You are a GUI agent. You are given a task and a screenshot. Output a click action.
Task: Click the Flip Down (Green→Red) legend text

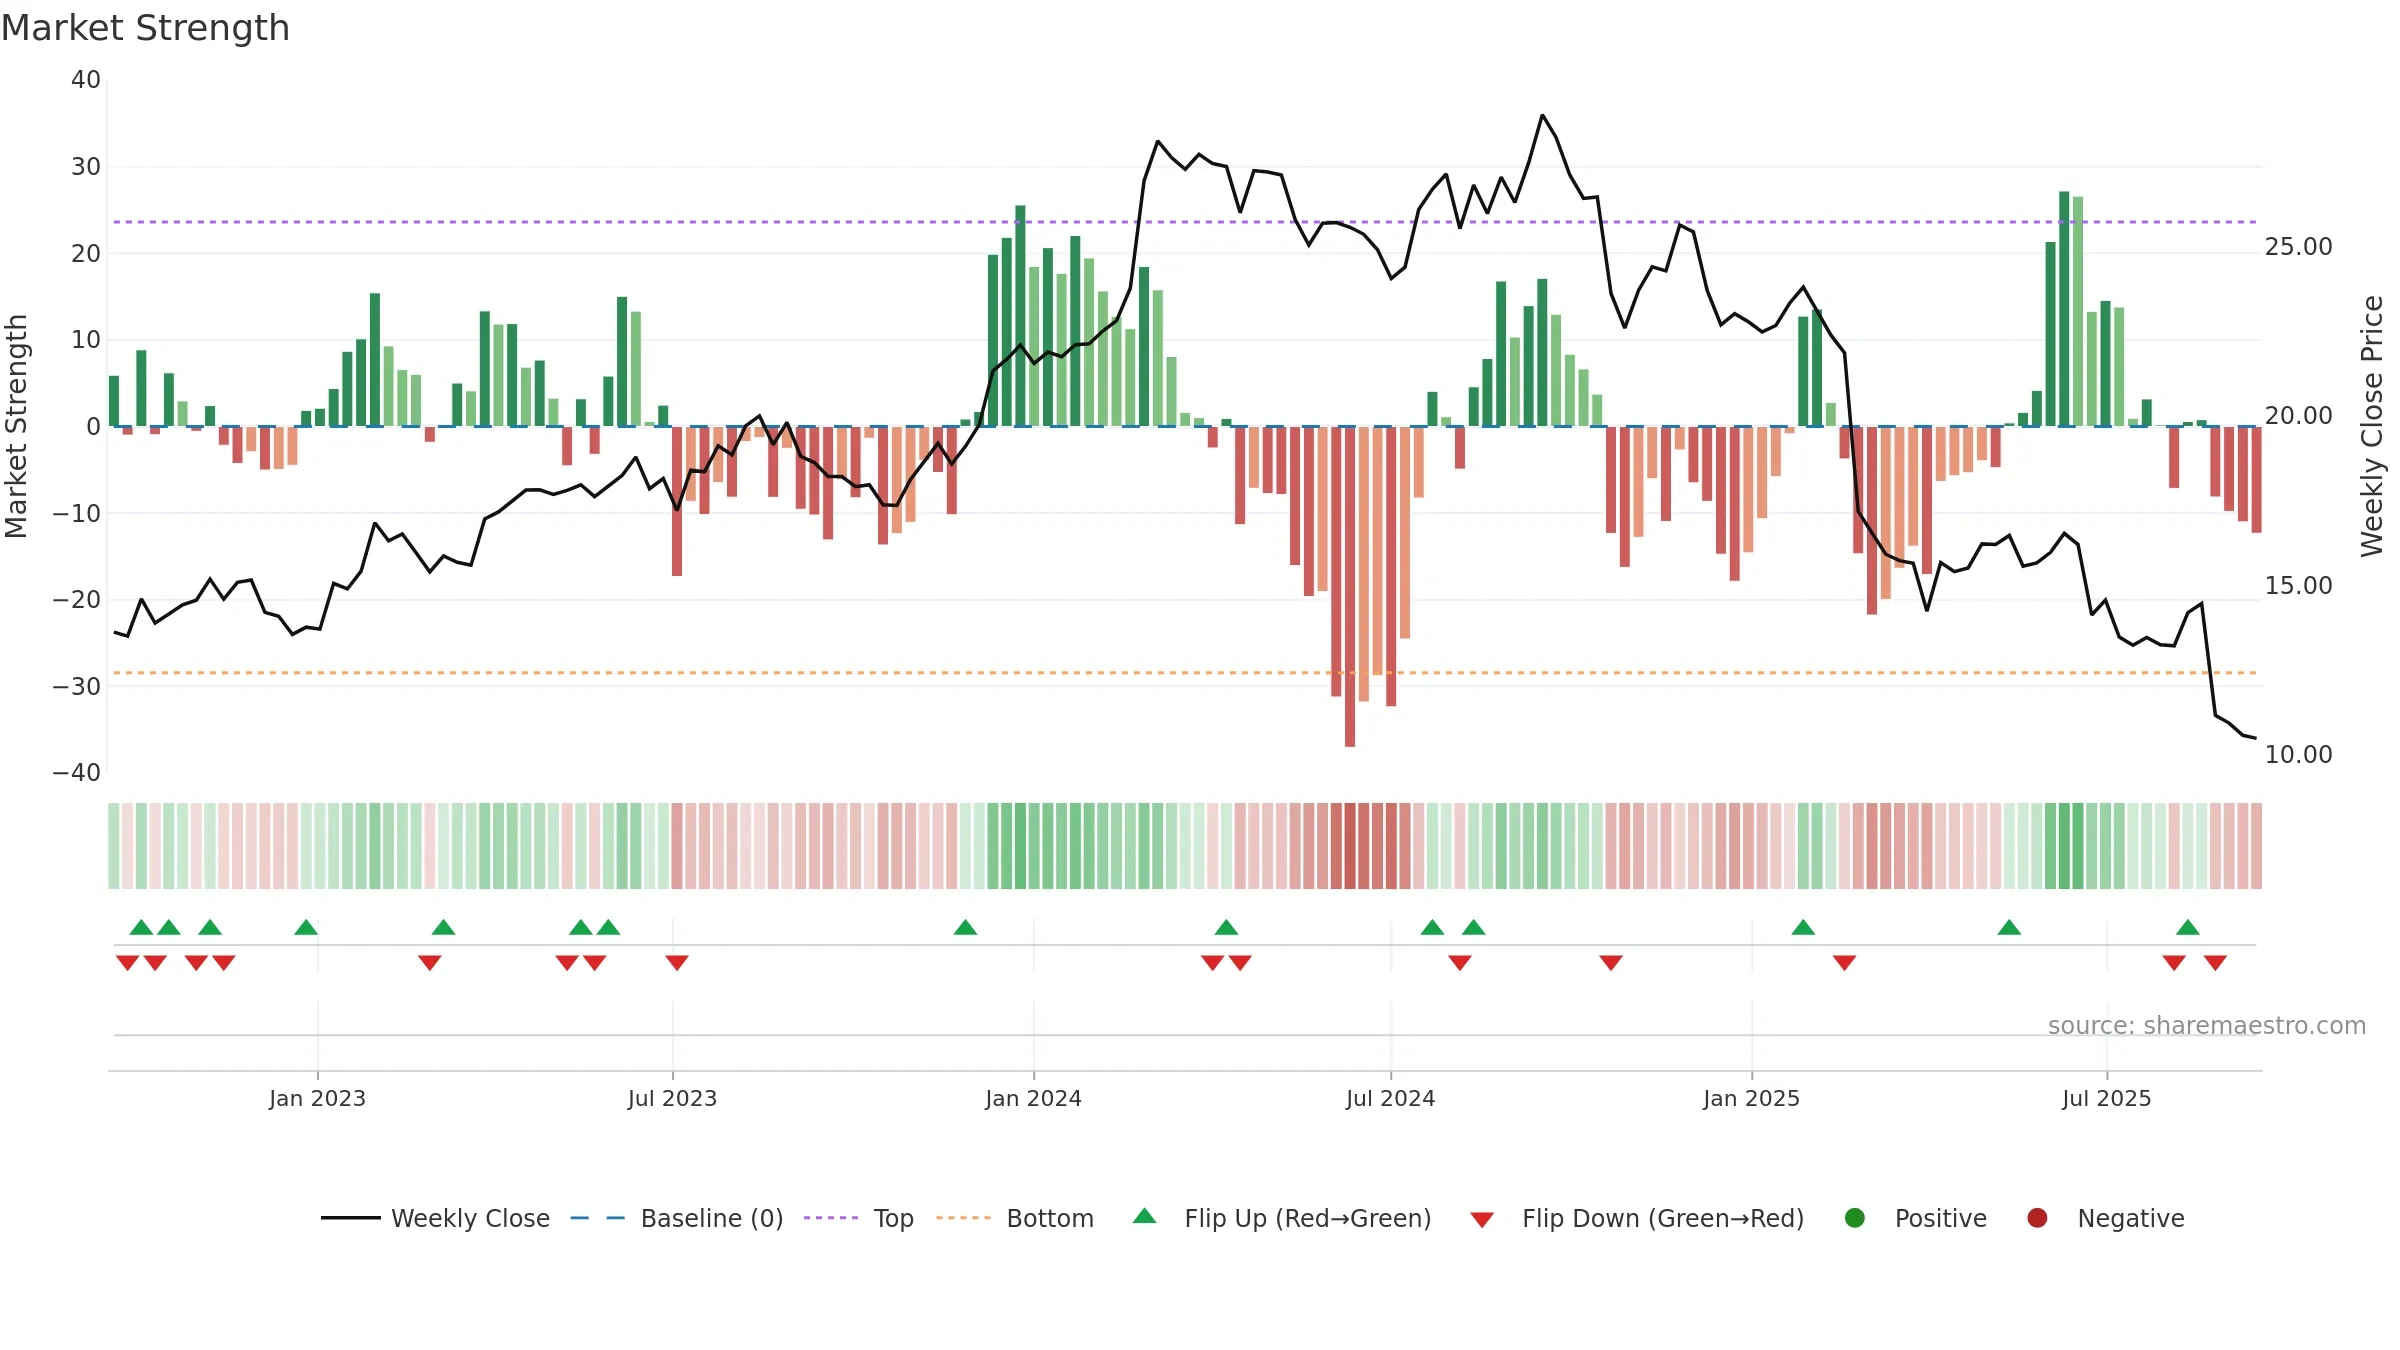coord(1663,1218)
